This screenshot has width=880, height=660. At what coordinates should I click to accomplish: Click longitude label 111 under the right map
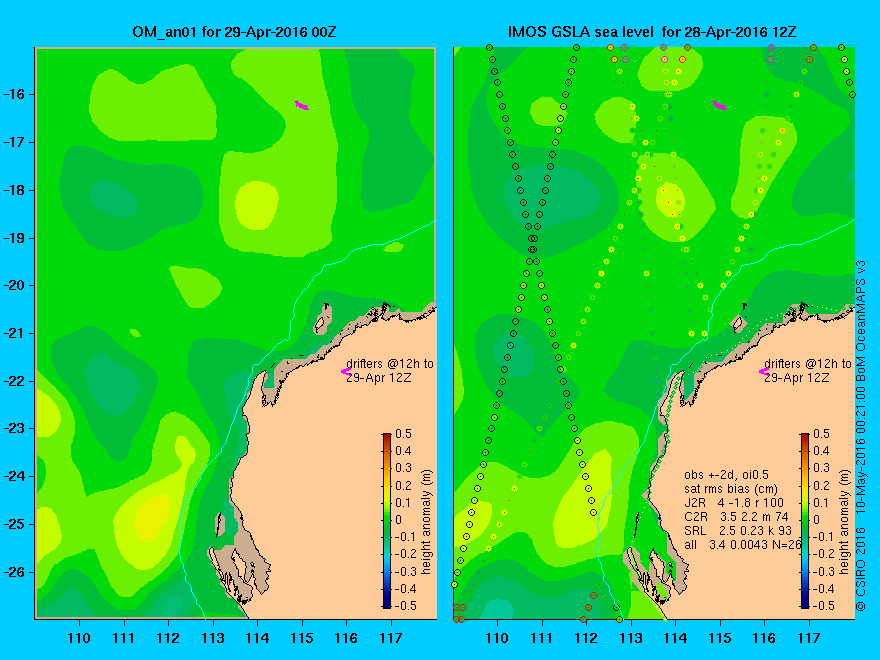point(542,638)
